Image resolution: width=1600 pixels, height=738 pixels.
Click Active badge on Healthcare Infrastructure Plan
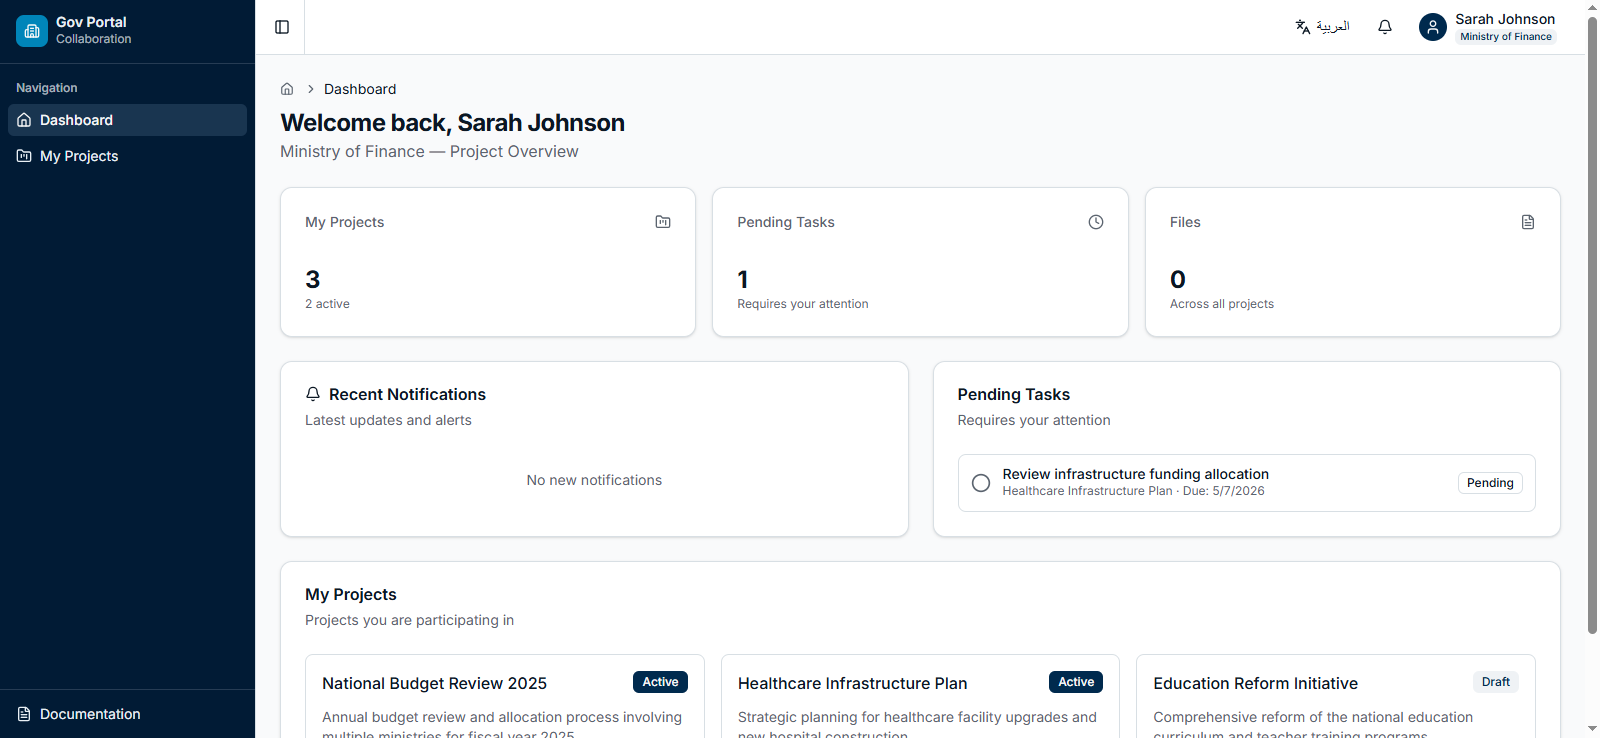tap(1076, 682)
